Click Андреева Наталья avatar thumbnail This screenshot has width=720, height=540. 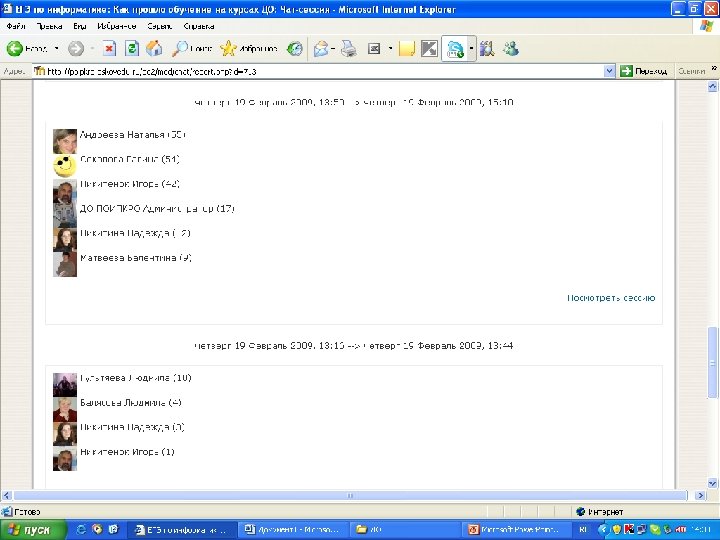[65, 141]
